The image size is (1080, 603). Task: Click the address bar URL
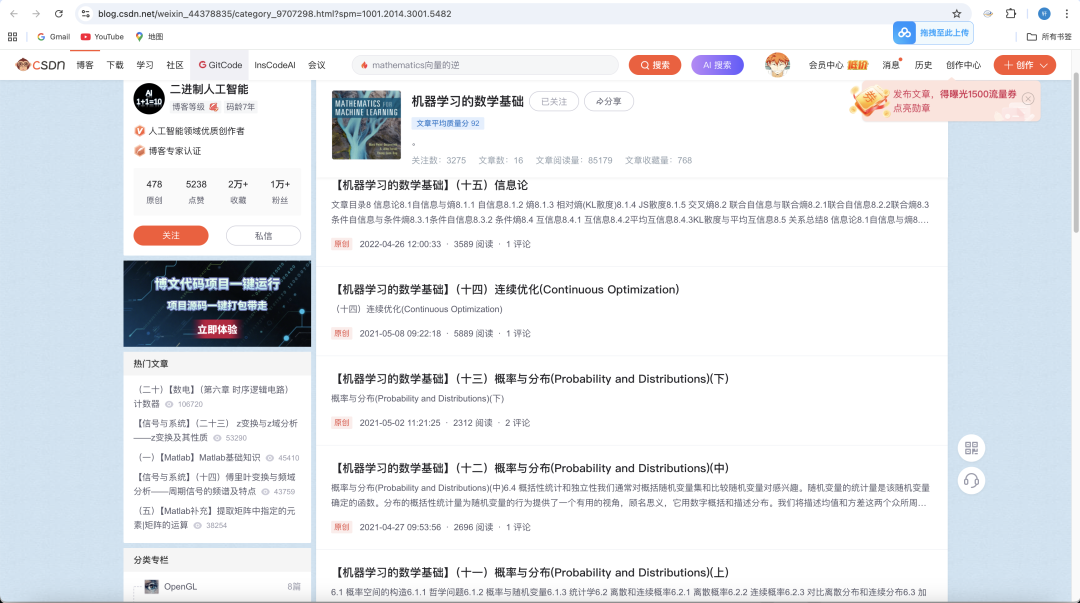click(x=274, y=14)
